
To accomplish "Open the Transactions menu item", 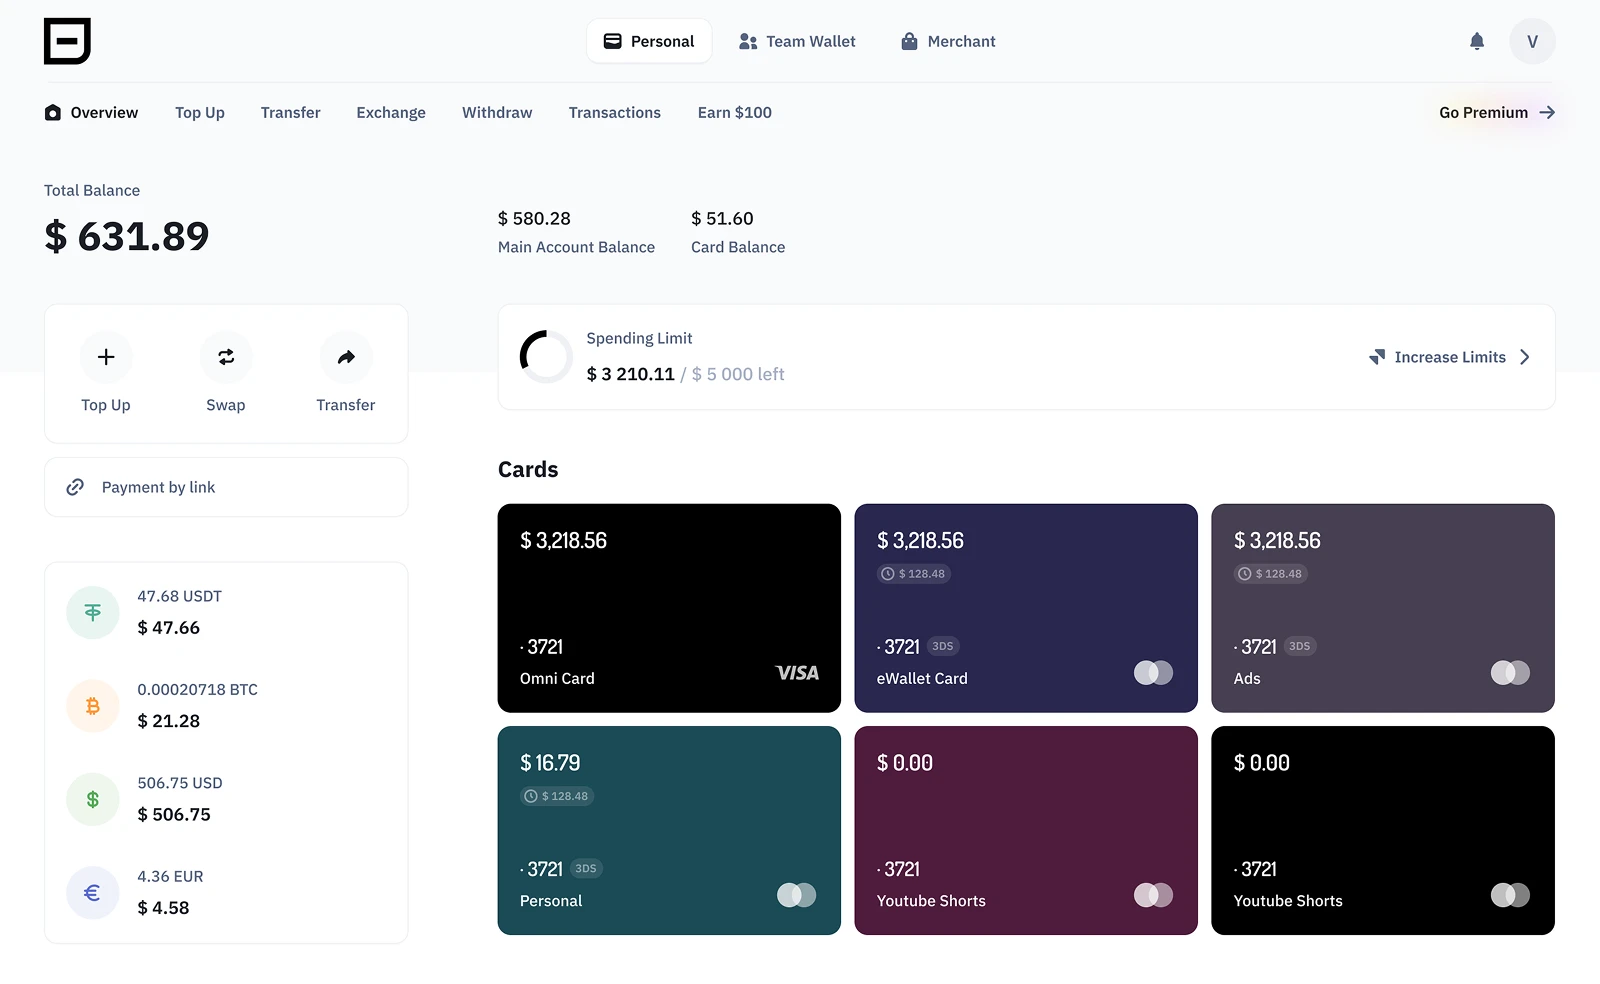I will (614, 112).
